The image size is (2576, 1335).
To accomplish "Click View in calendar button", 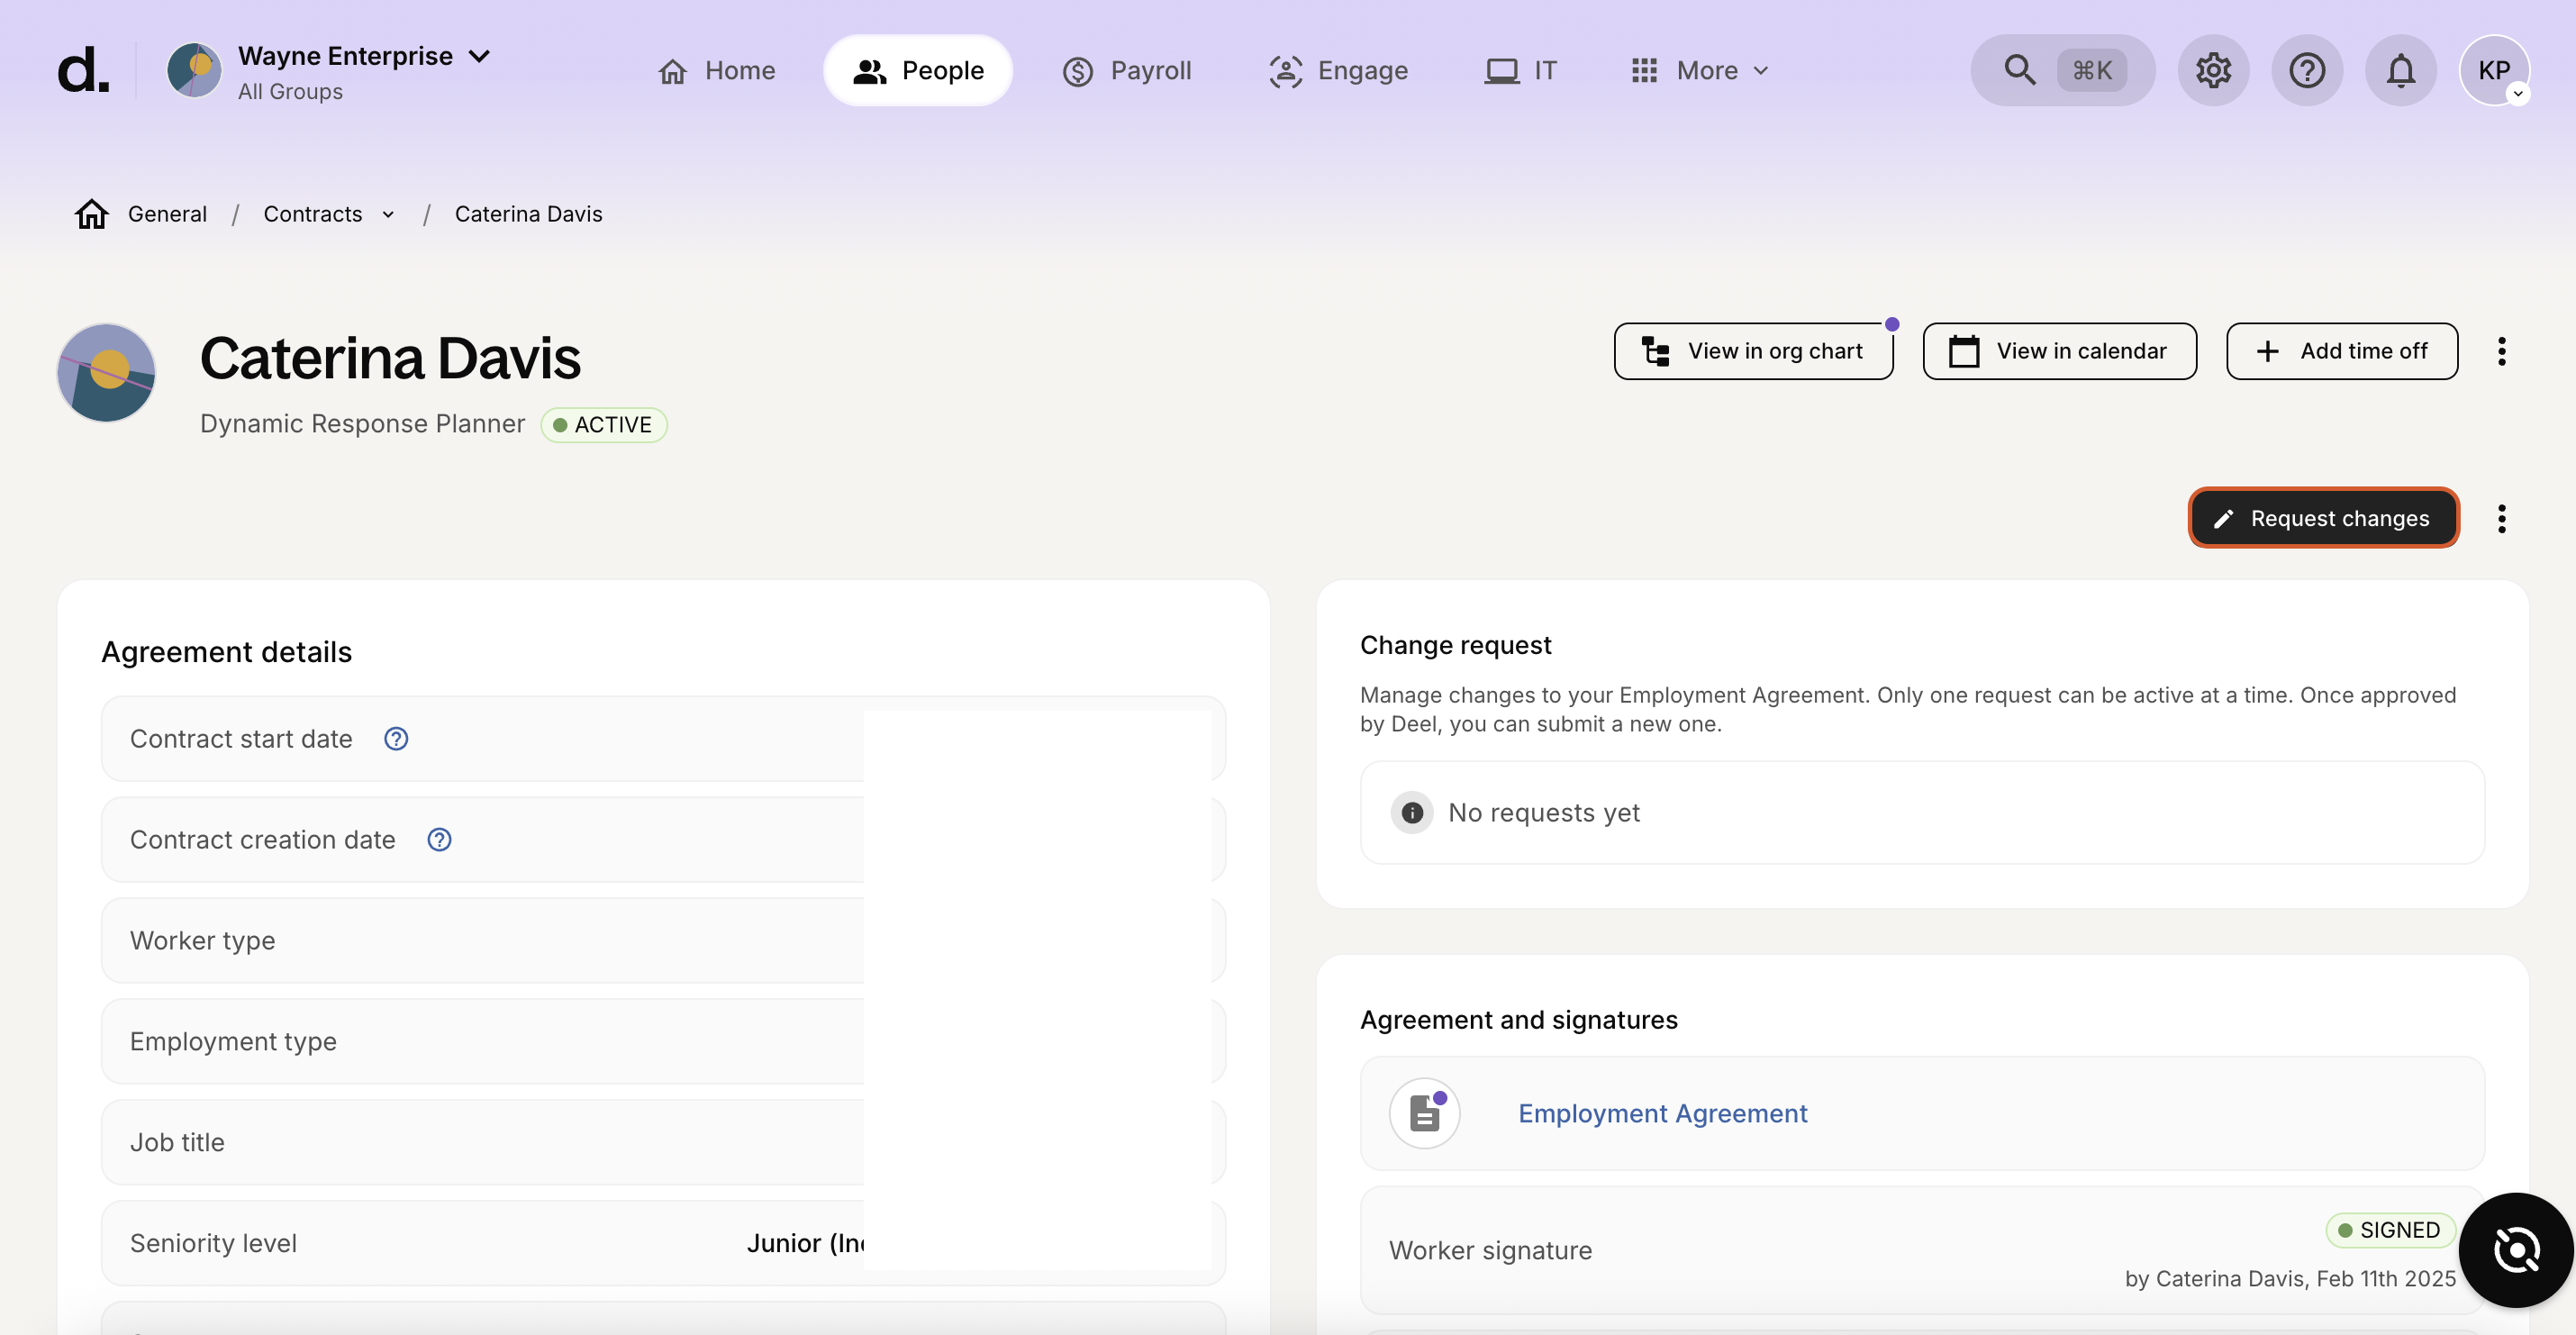I will click(x=2059, y=351).
